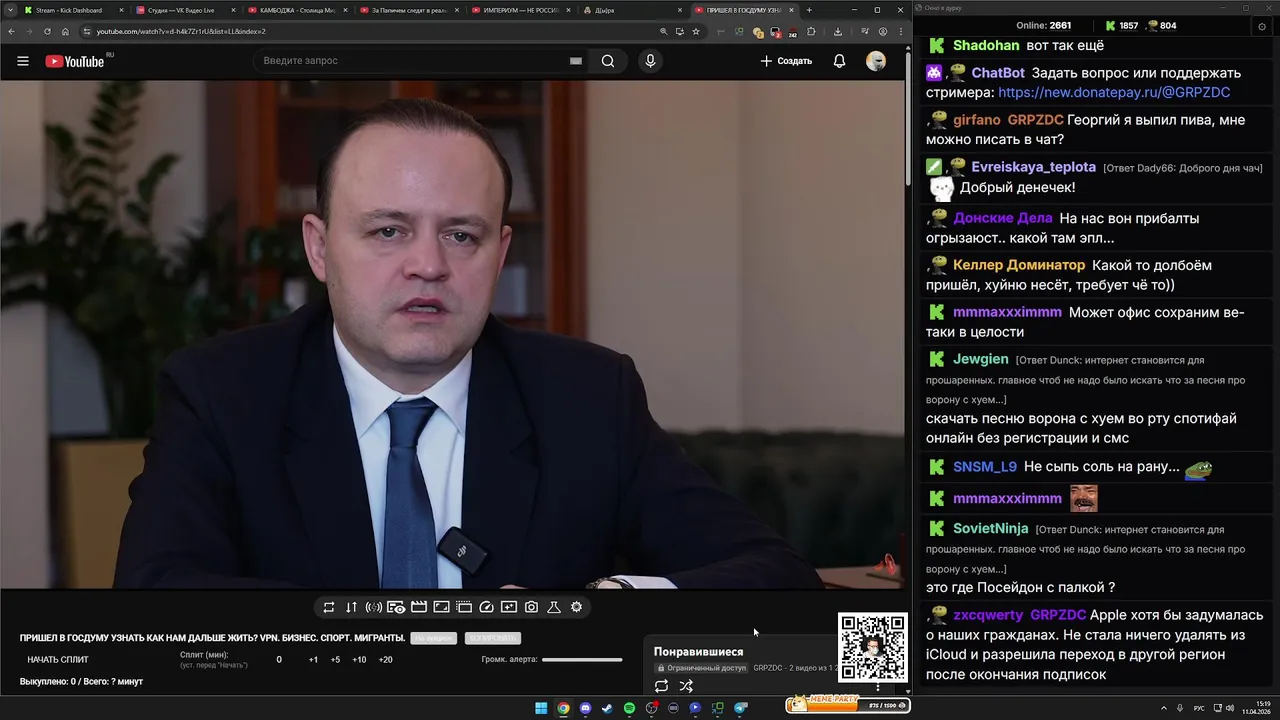
Task: Switch to ИМПЕРИУМ — НЕ РОССИЯ tab
Action: [x=520, y=10]
